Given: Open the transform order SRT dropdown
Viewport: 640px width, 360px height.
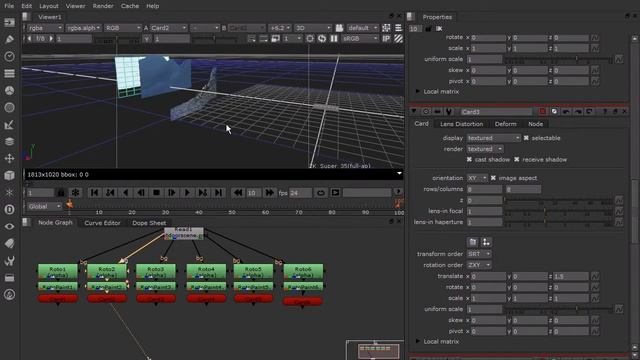Looking at the screenshot, I should (478, 254).
